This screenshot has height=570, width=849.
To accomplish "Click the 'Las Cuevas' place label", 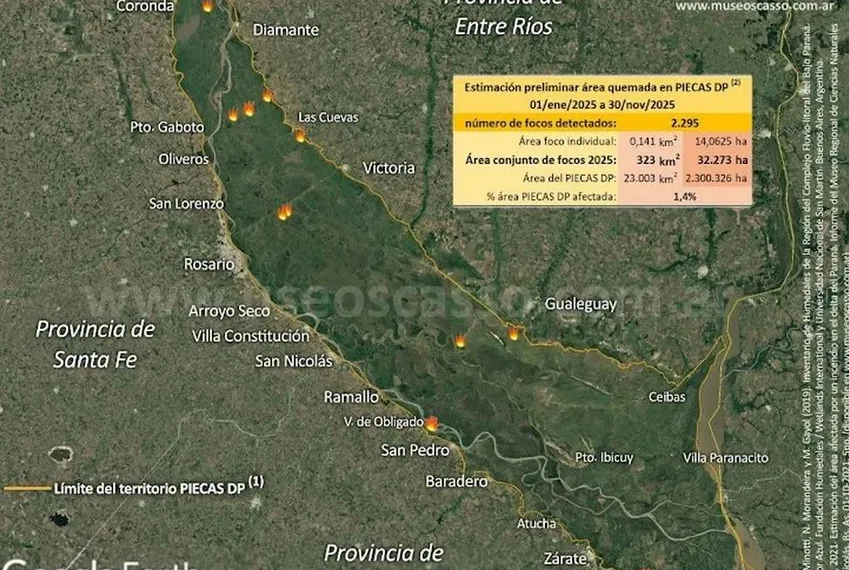I will coord(328,117).
